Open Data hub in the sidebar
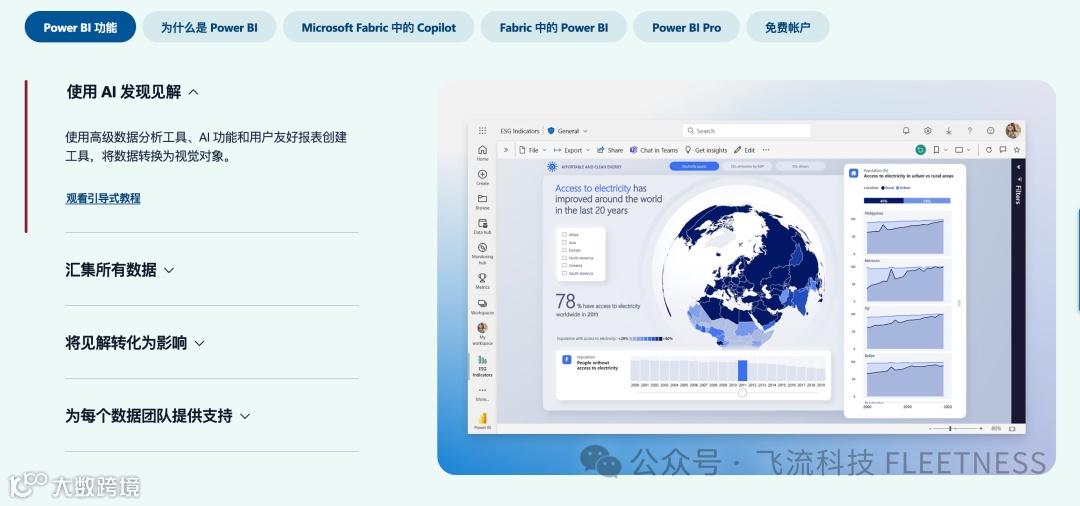The width and height of the screenshot is (1080, 506). tap(482, 226)
